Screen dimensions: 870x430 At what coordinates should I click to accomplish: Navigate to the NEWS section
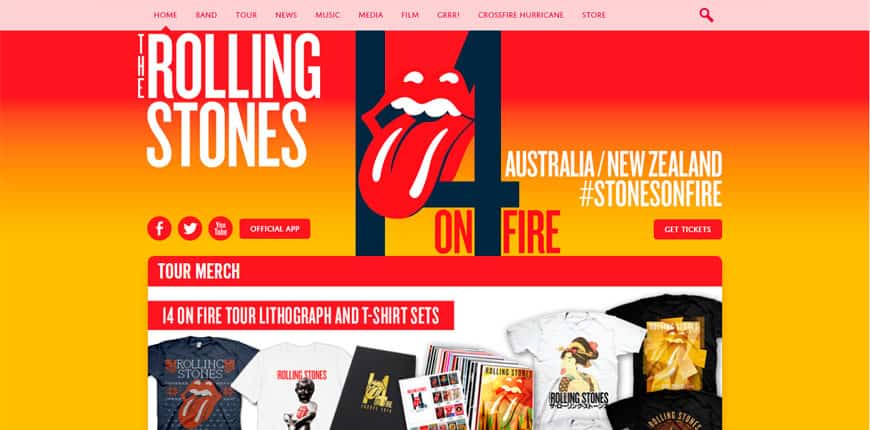286,15
